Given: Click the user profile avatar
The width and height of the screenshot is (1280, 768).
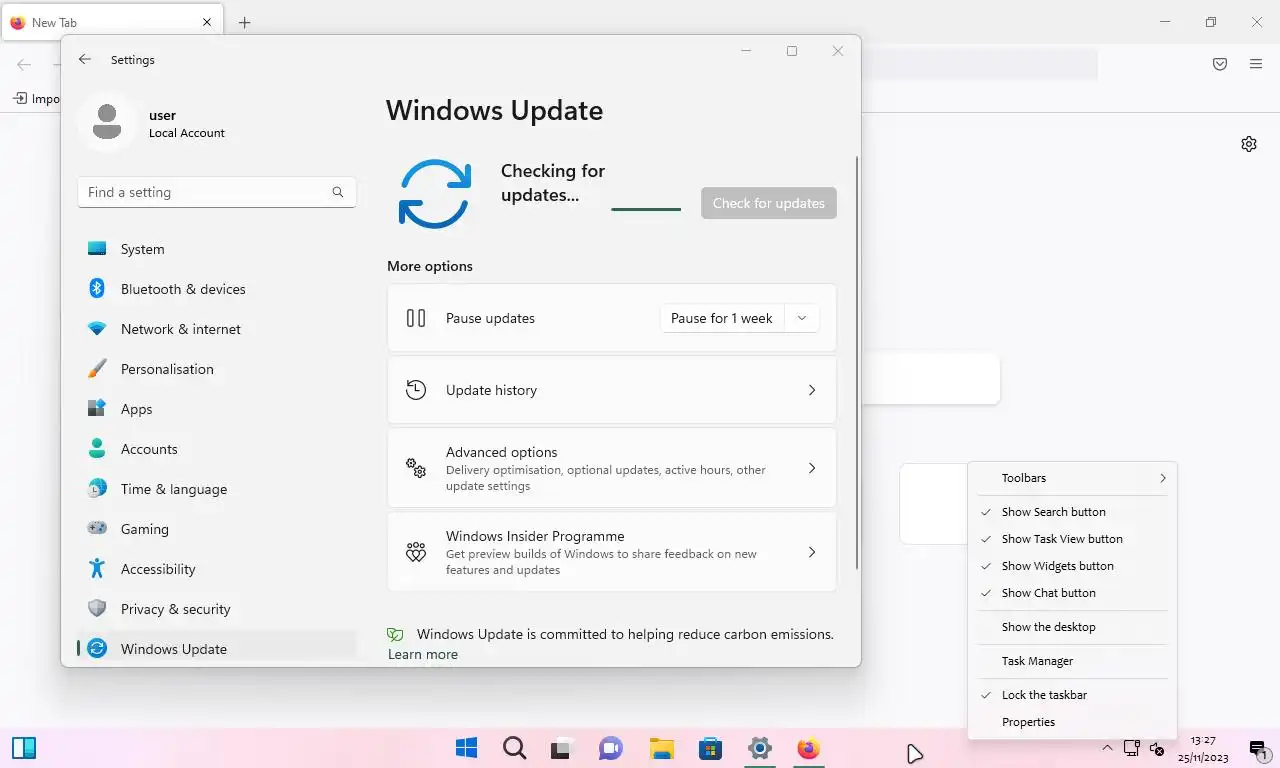Looking at the screenshot, I should [x=107, y=123].
